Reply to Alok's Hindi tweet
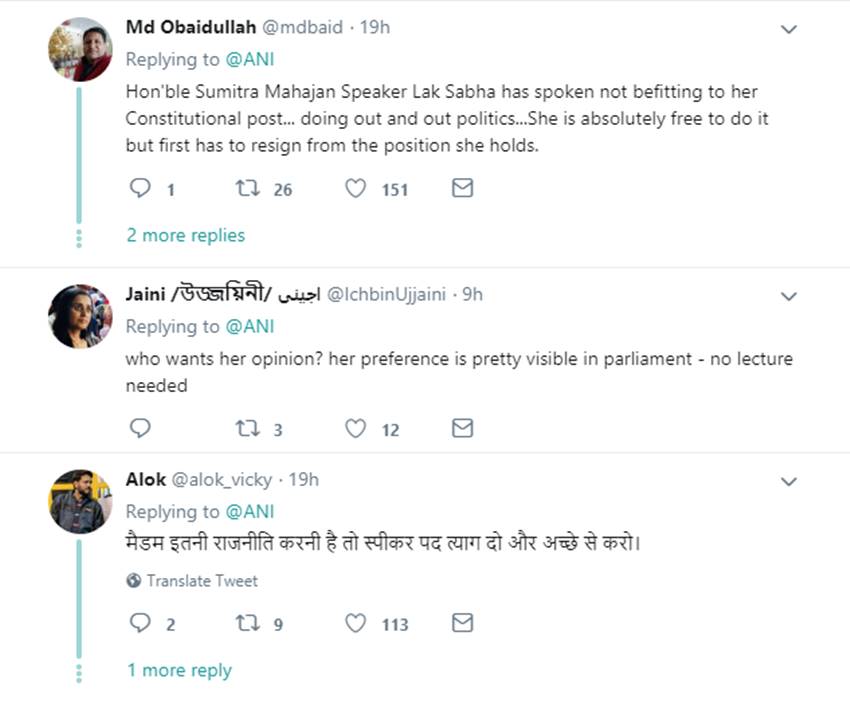The width and height of the screenshot is (850, 702). 141,623
